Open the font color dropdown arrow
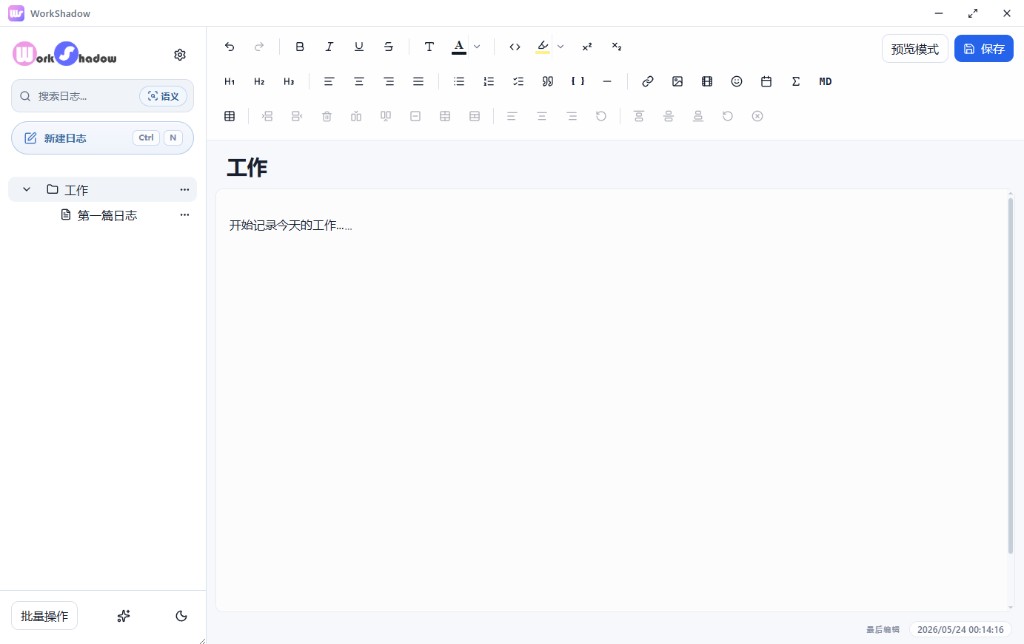This screenshot has height=644, width=1024. point(477,46)
